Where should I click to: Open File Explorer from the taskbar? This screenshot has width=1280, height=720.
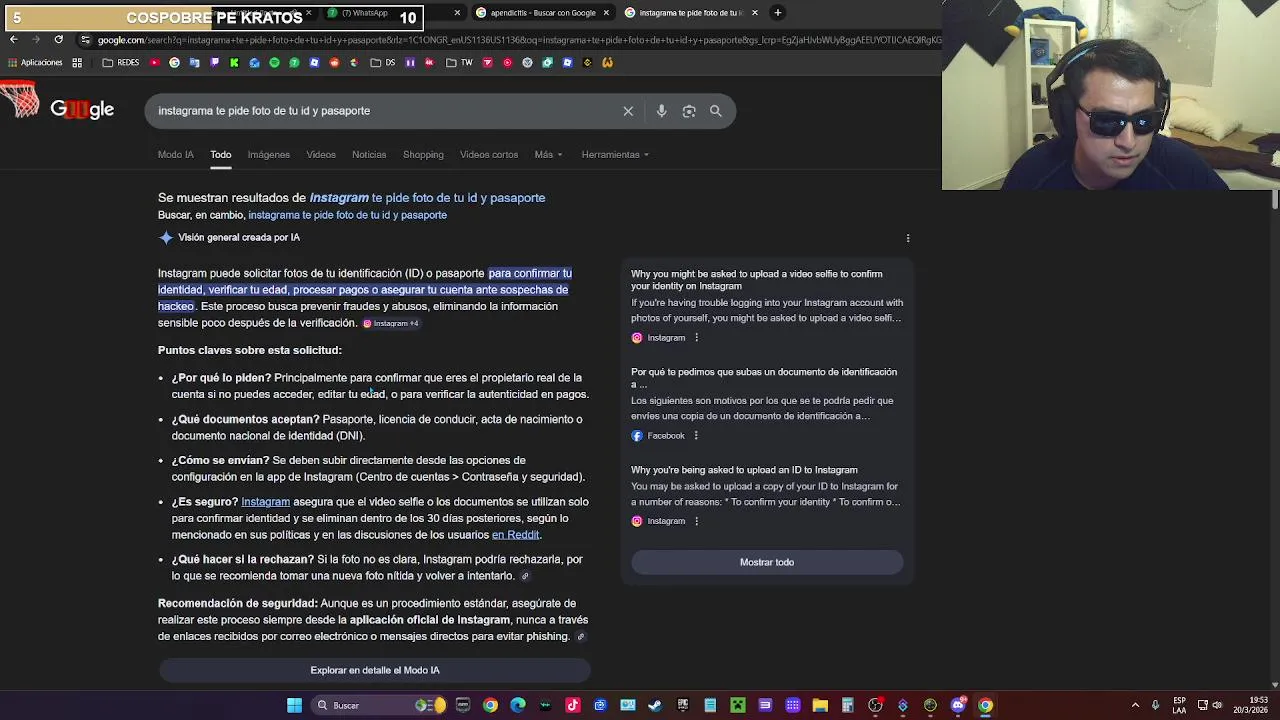[x=820, y=705]
